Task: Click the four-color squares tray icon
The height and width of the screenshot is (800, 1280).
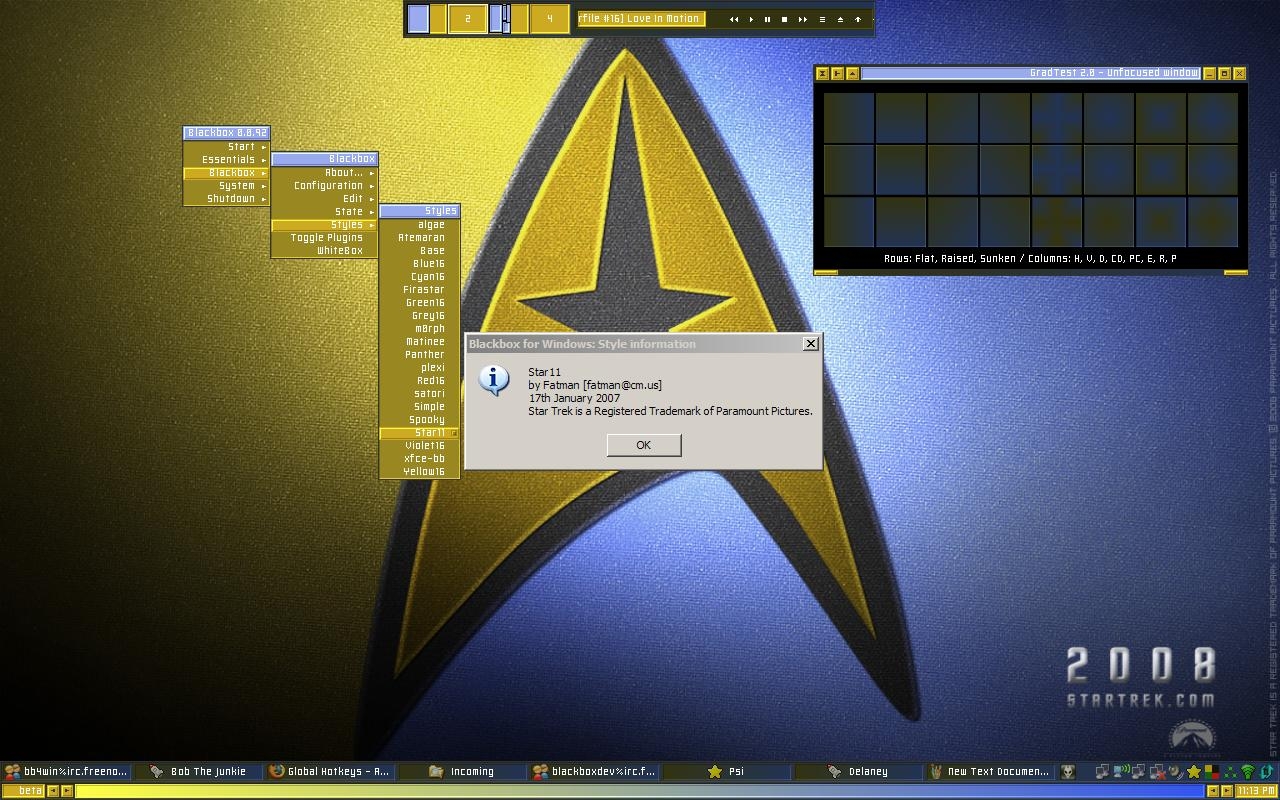Action: tap(1211, 772)
